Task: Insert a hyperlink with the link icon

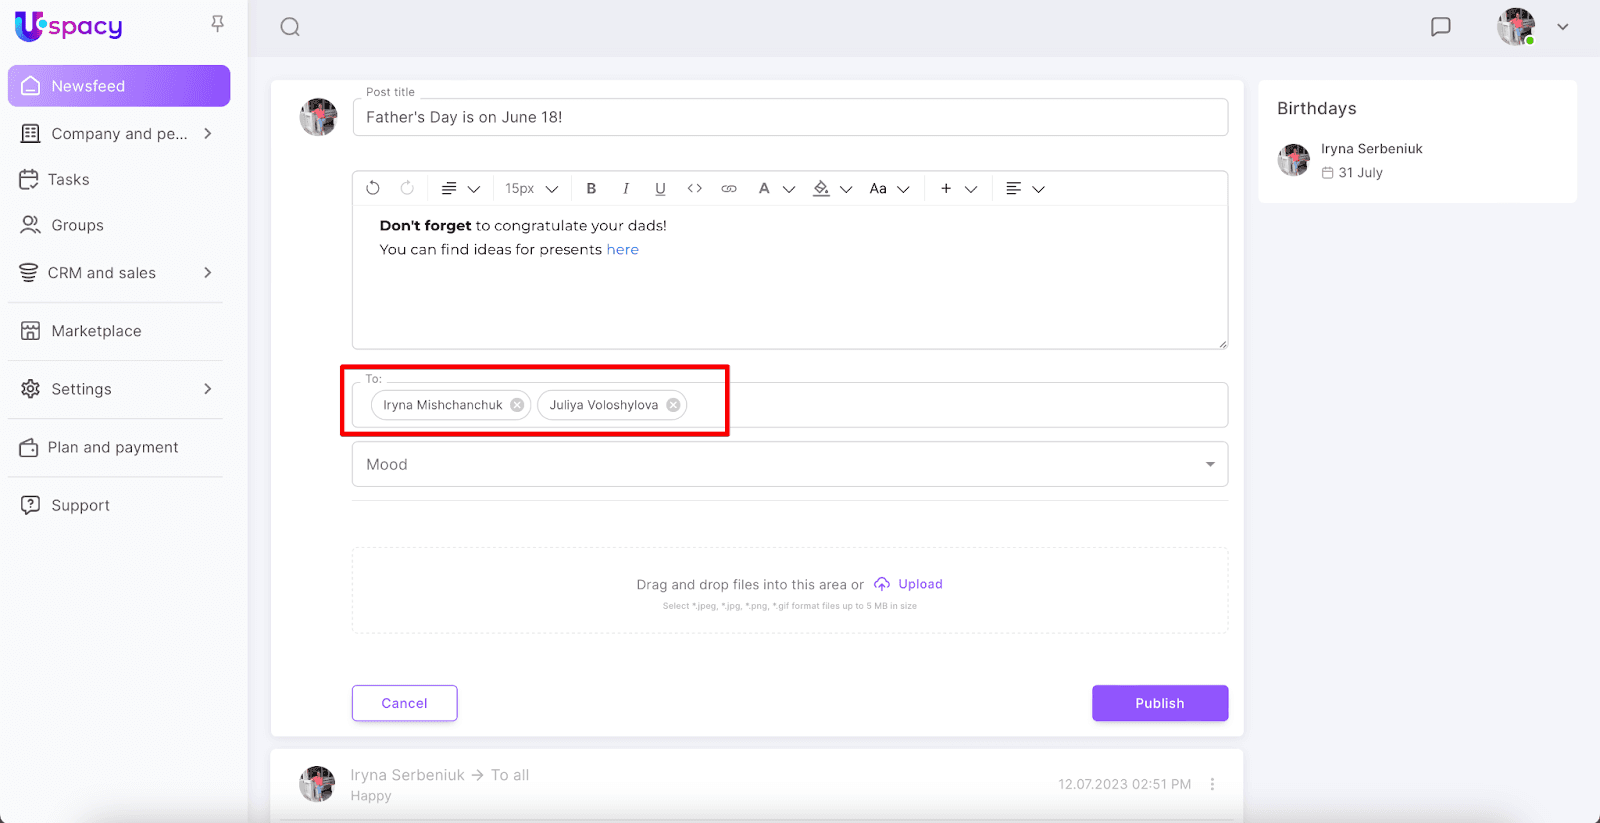Action: pos(729,188)
